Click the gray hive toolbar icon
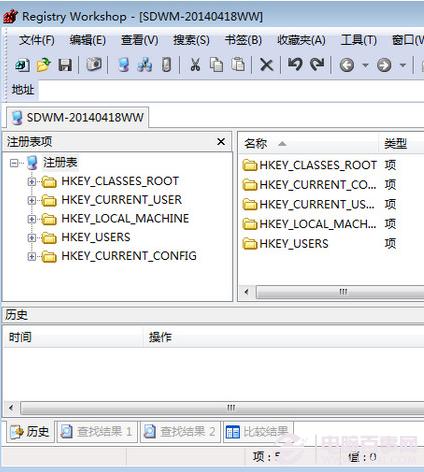This screenshot has height=472, width=424. pos(166,65)
